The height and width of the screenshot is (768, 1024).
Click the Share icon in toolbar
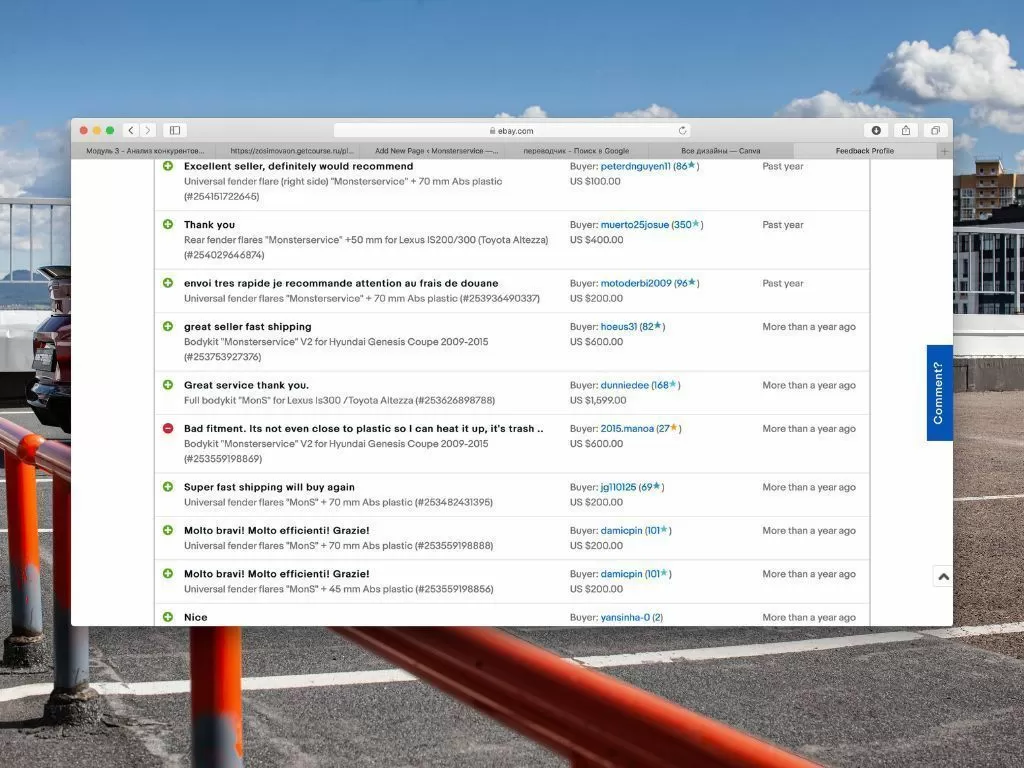(905, 130)
